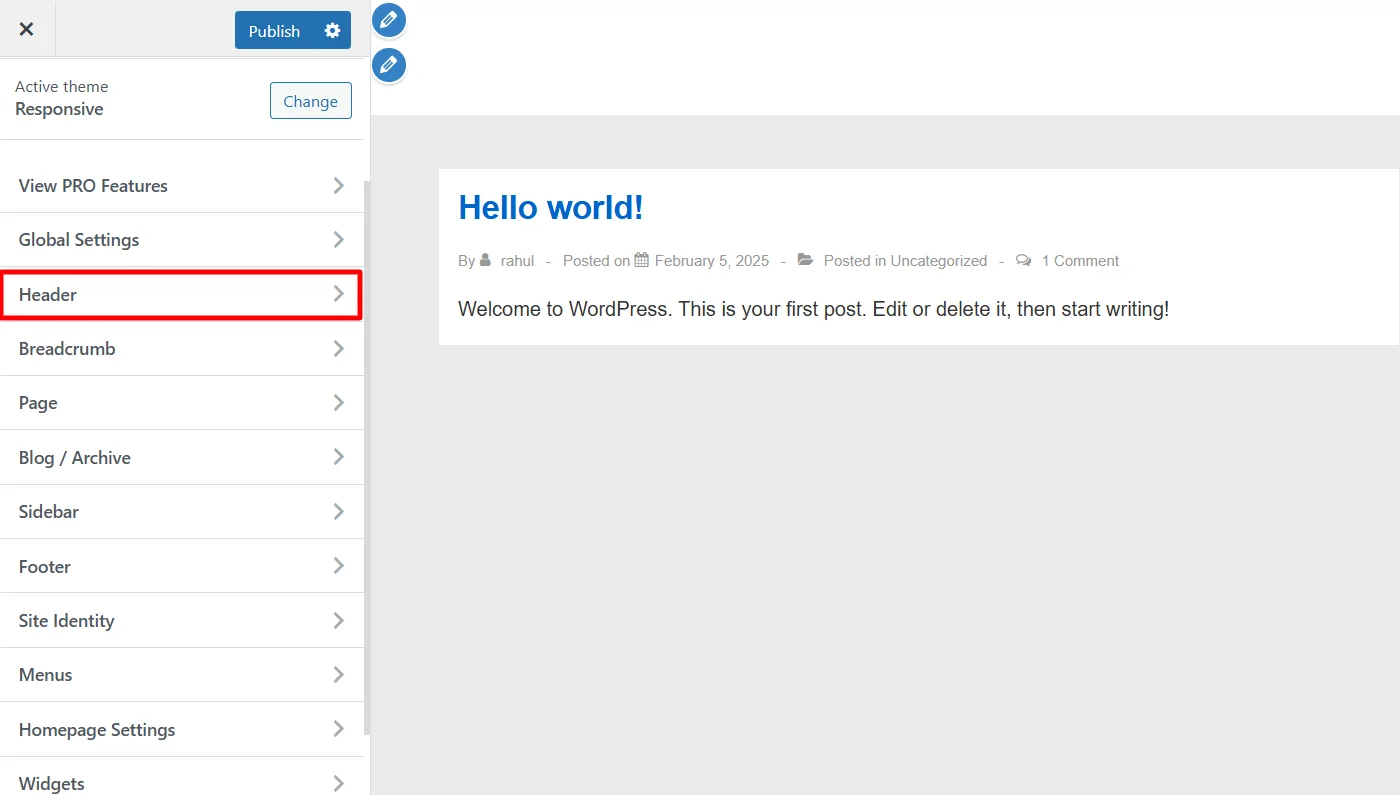1400x795 pixels.
Task: Open the Hello world! post title
Action: tap(551, 208)
